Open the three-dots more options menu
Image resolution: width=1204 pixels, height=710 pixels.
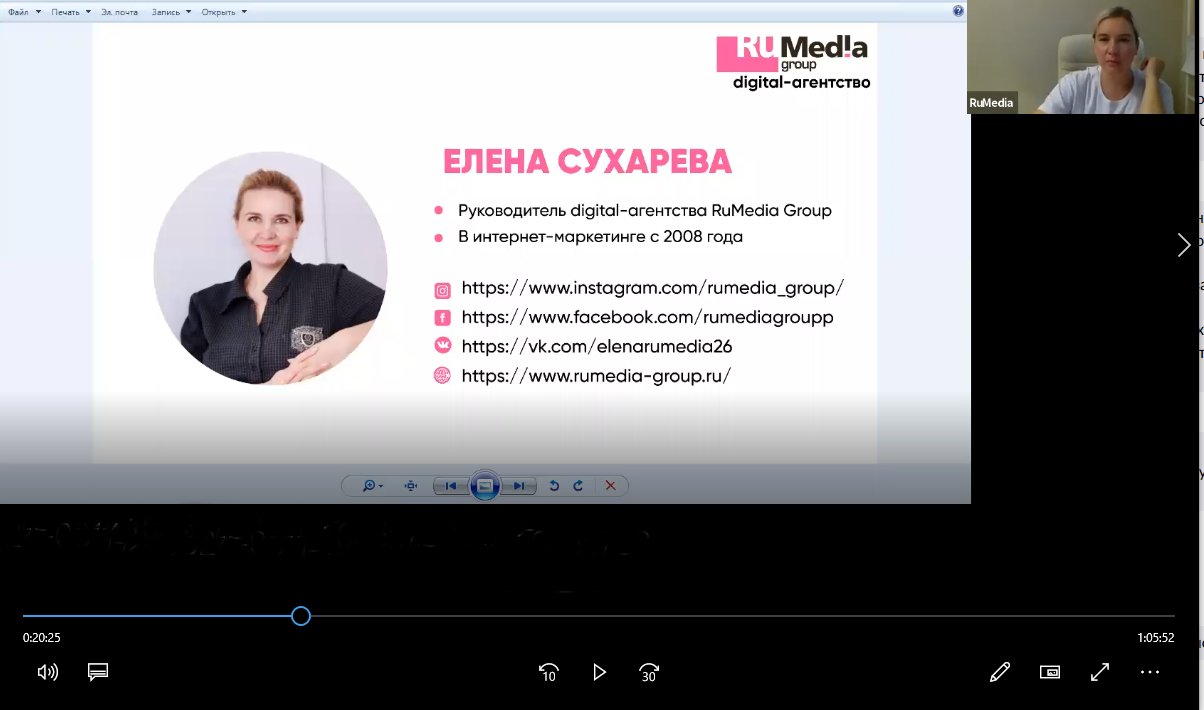click(1150, 672)
